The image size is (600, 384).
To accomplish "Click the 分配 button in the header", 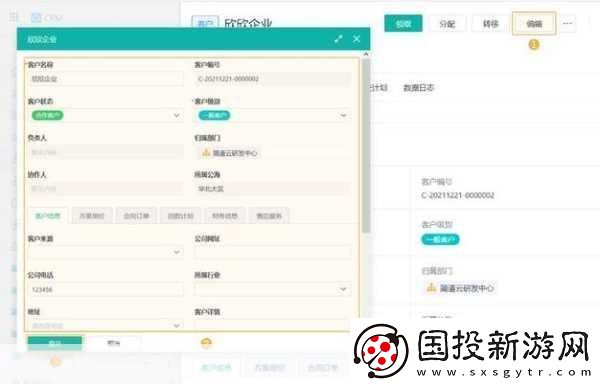I will pyautogui.click(x=447, y=24).
